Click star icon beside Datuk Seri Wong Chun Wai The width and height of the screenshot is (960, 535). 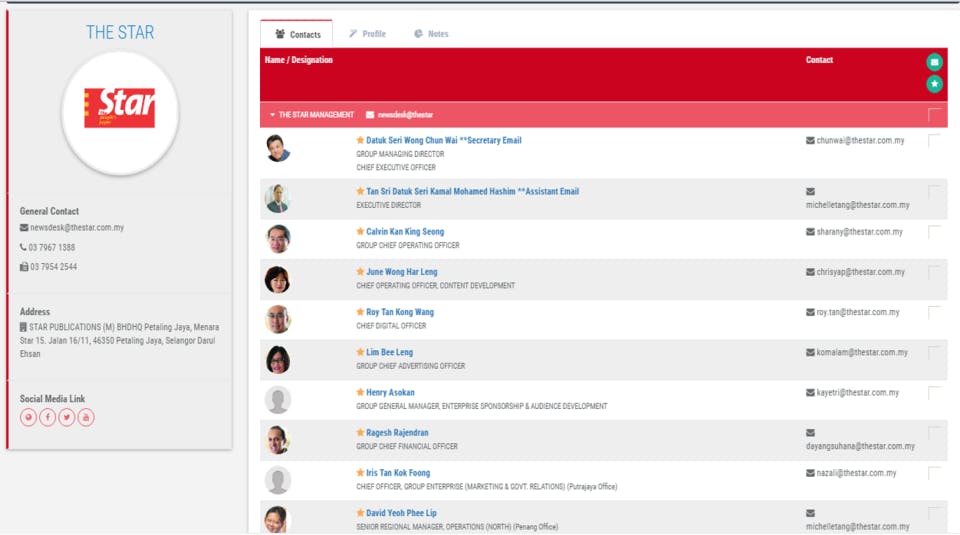360,140
